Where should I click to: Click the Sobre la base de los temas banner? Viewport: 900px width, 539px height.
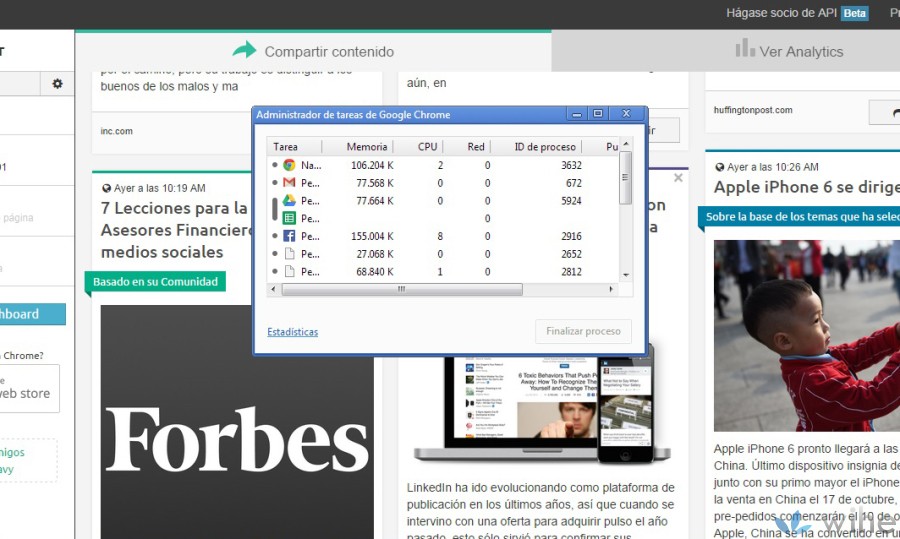(x=799, y=217)
